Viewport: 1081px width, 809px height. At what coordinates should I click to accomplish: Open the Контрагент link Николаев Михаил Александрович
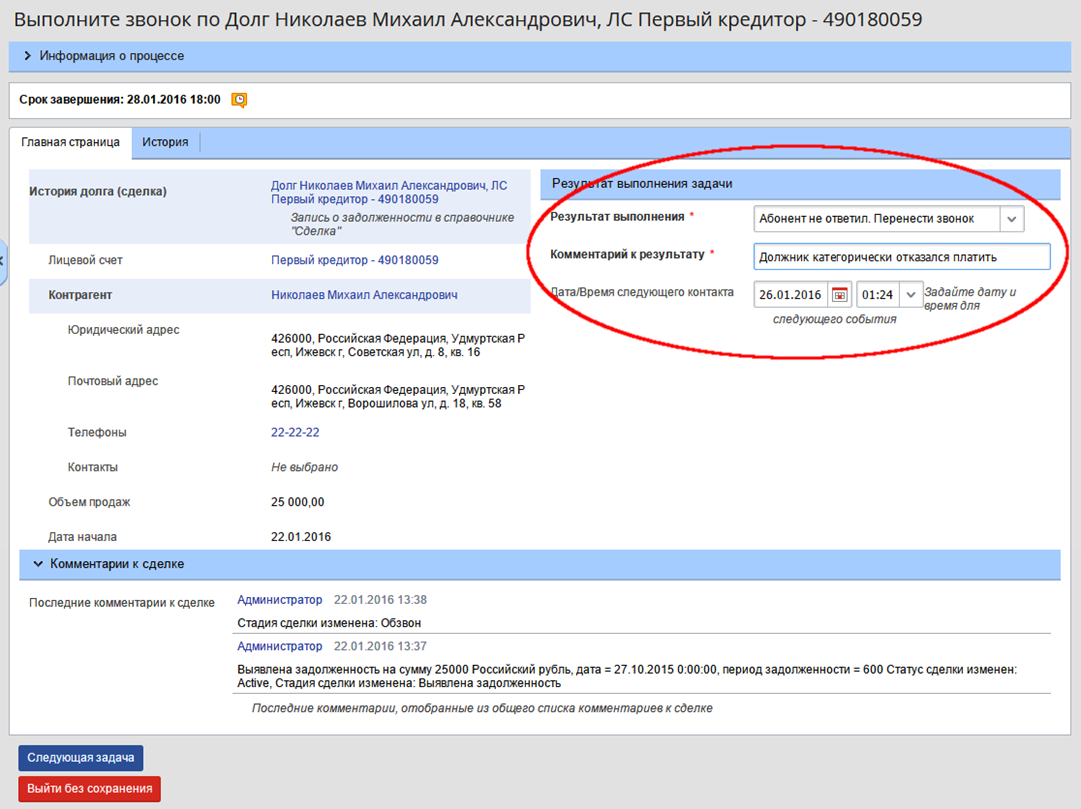coord(364,295)
